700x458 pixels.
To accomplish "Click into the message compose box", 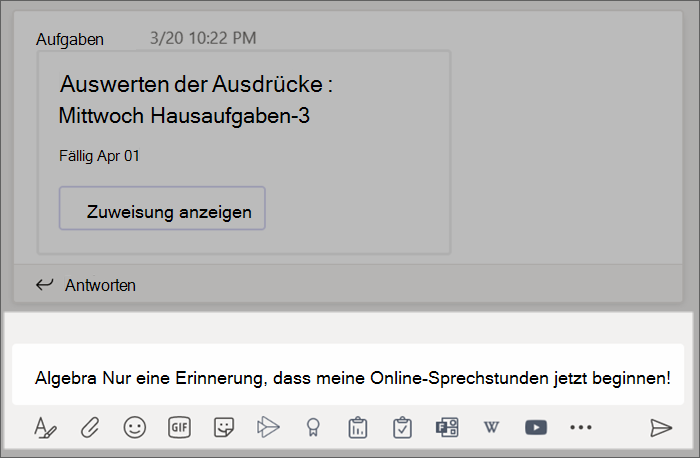I will click(x=348, y=374).
